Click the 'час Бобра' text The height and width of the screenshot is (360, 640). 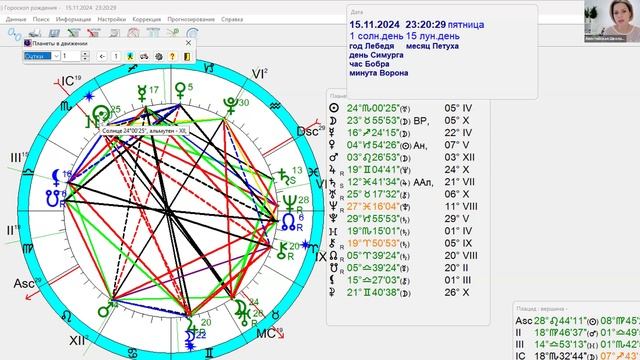tap(369, 64)
